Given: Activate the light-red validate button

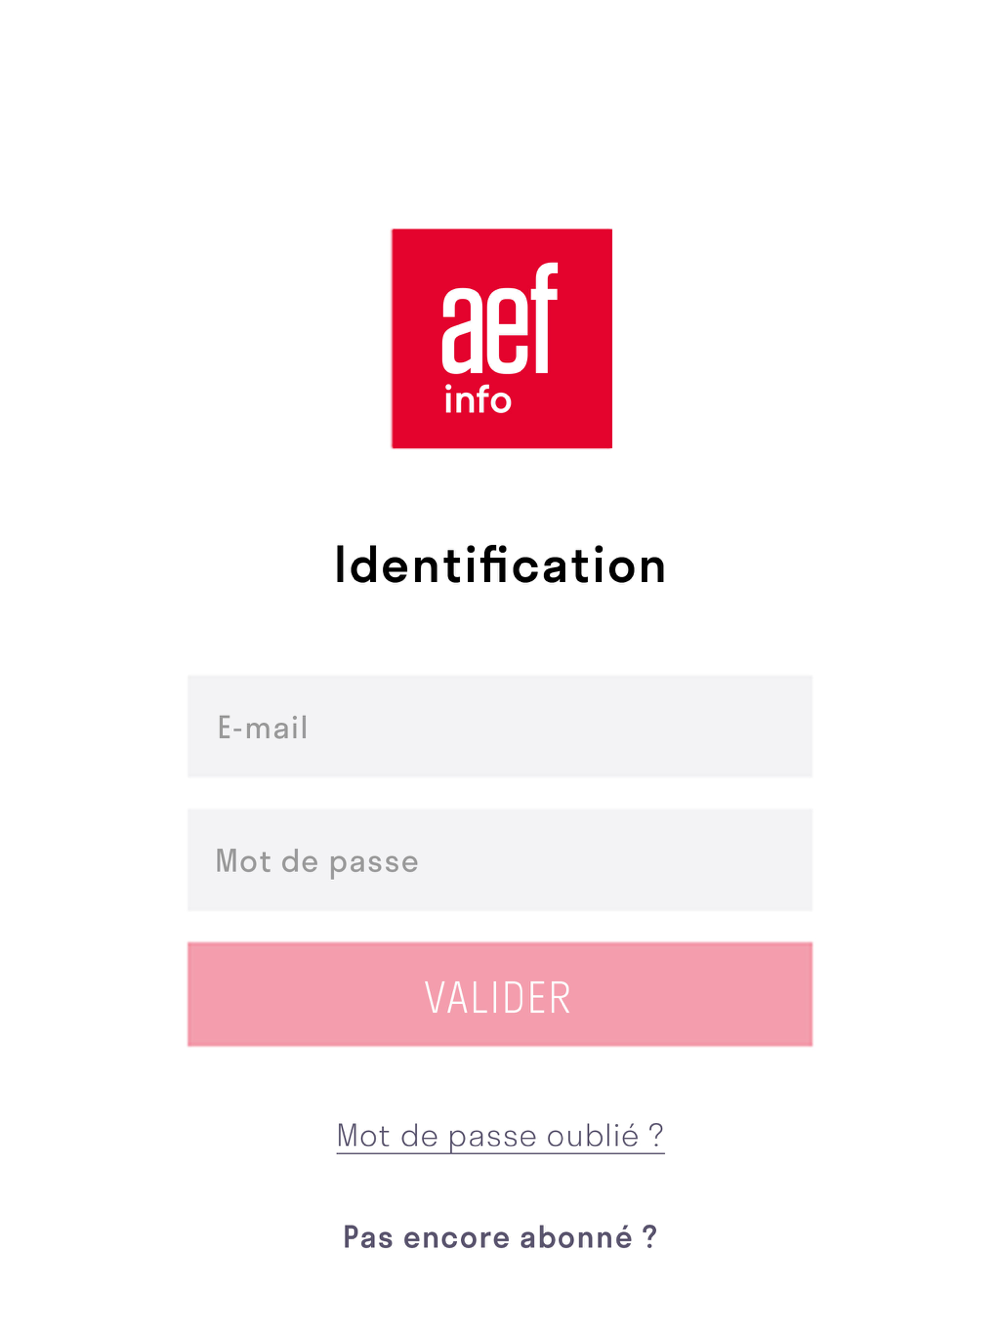Looking at the screenshot, I should point(500,994).
